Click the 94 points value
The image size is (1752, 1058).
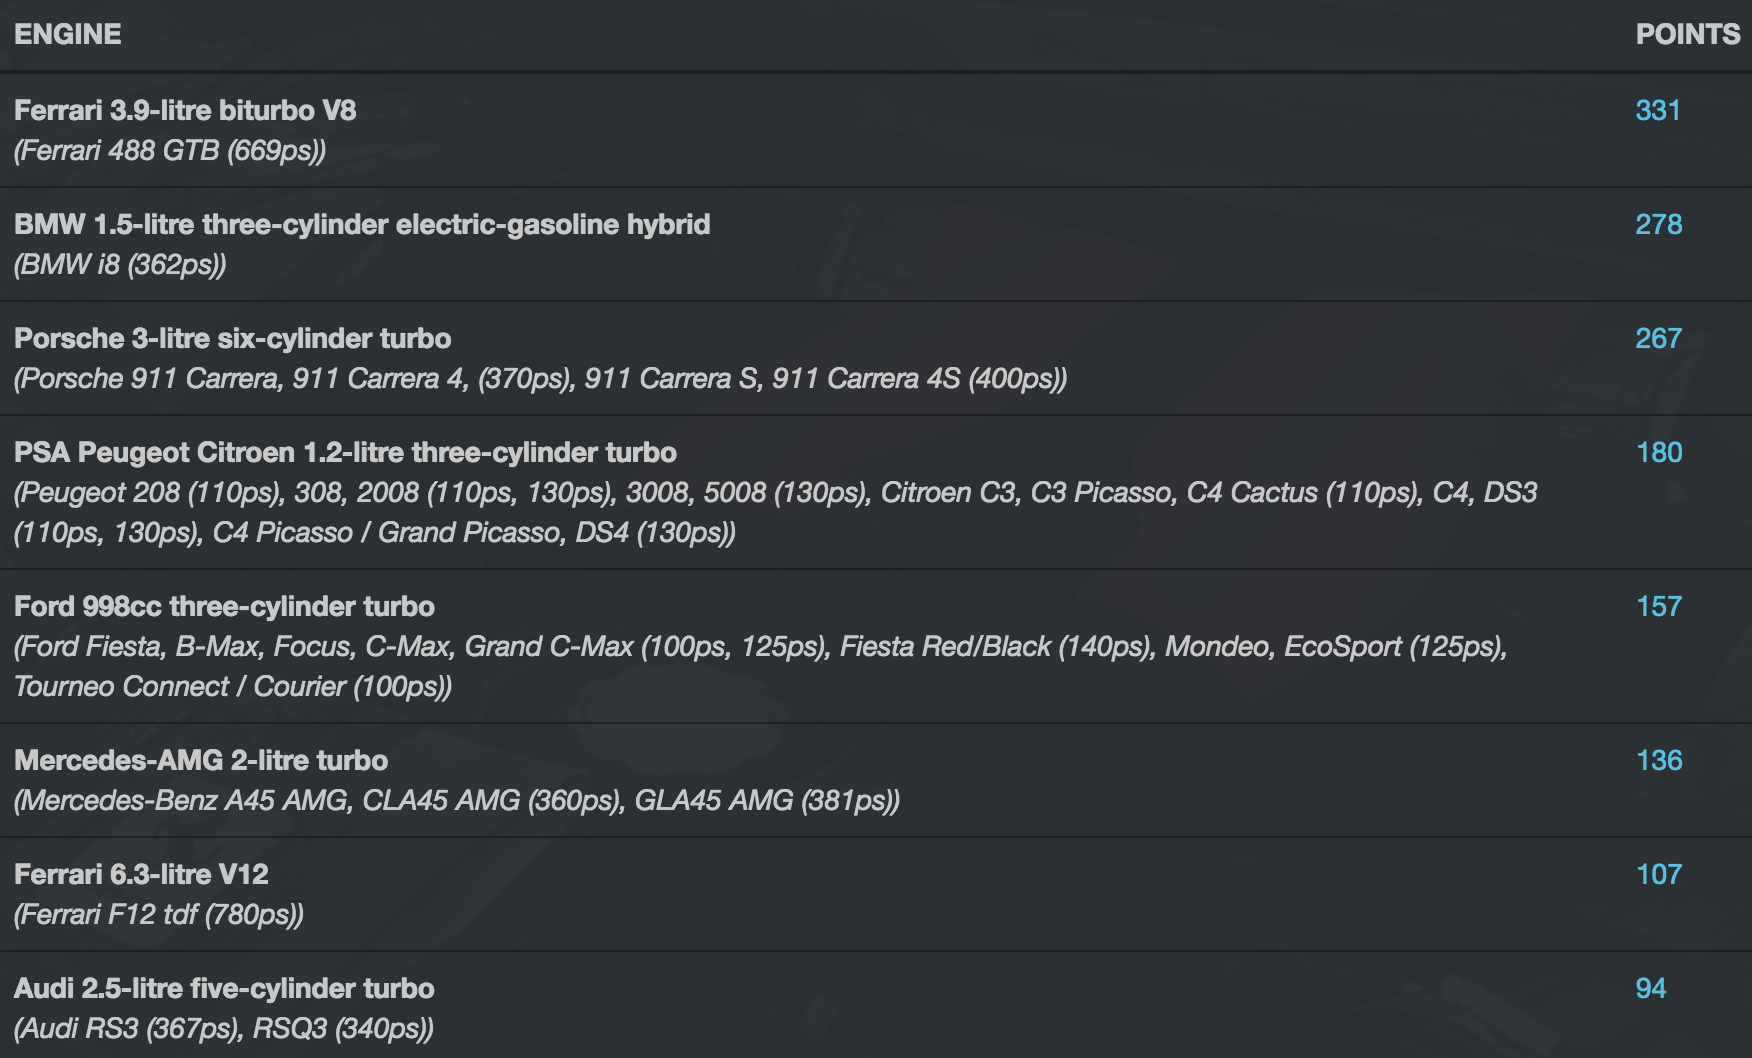coord(1650,988)
